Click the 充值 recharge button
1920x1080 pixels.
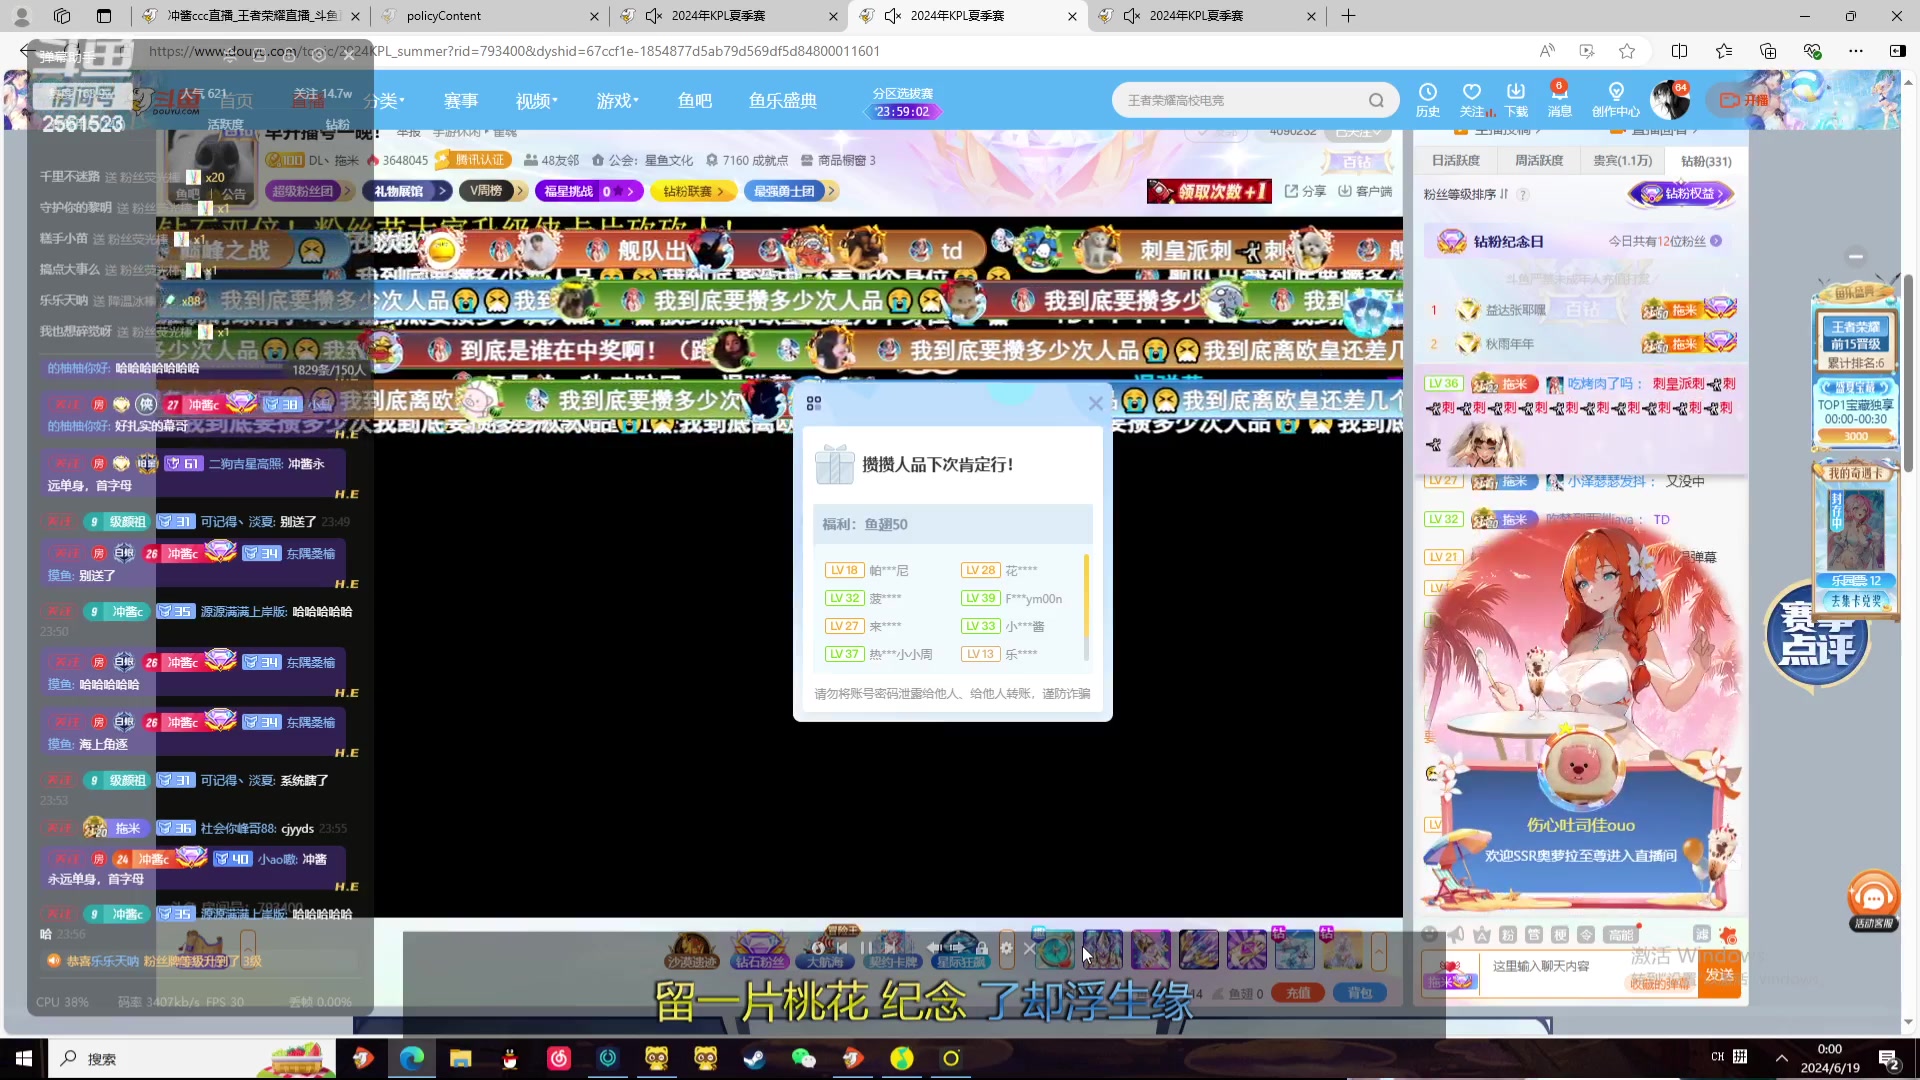click(1298, 993)
